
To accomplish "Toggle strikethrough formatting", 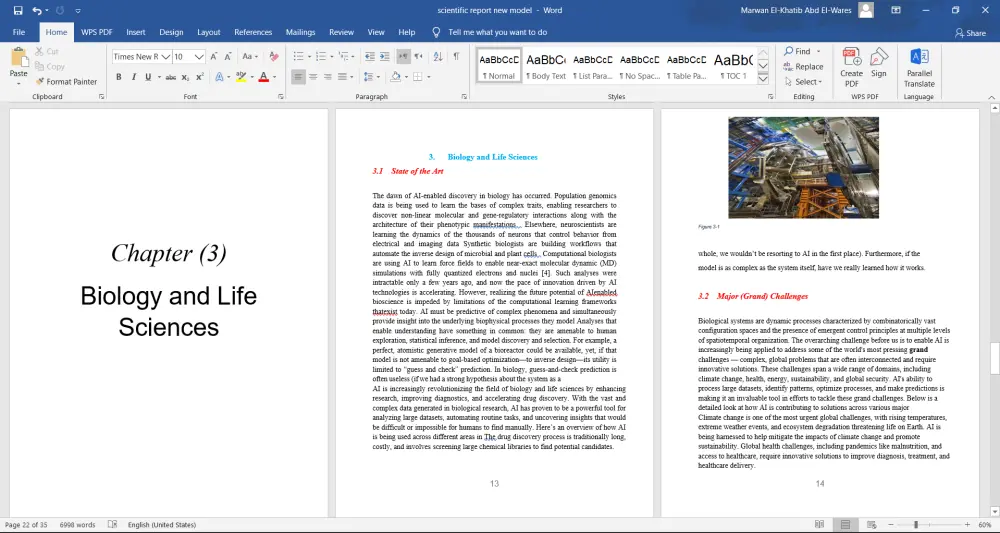I will [170, 77].
